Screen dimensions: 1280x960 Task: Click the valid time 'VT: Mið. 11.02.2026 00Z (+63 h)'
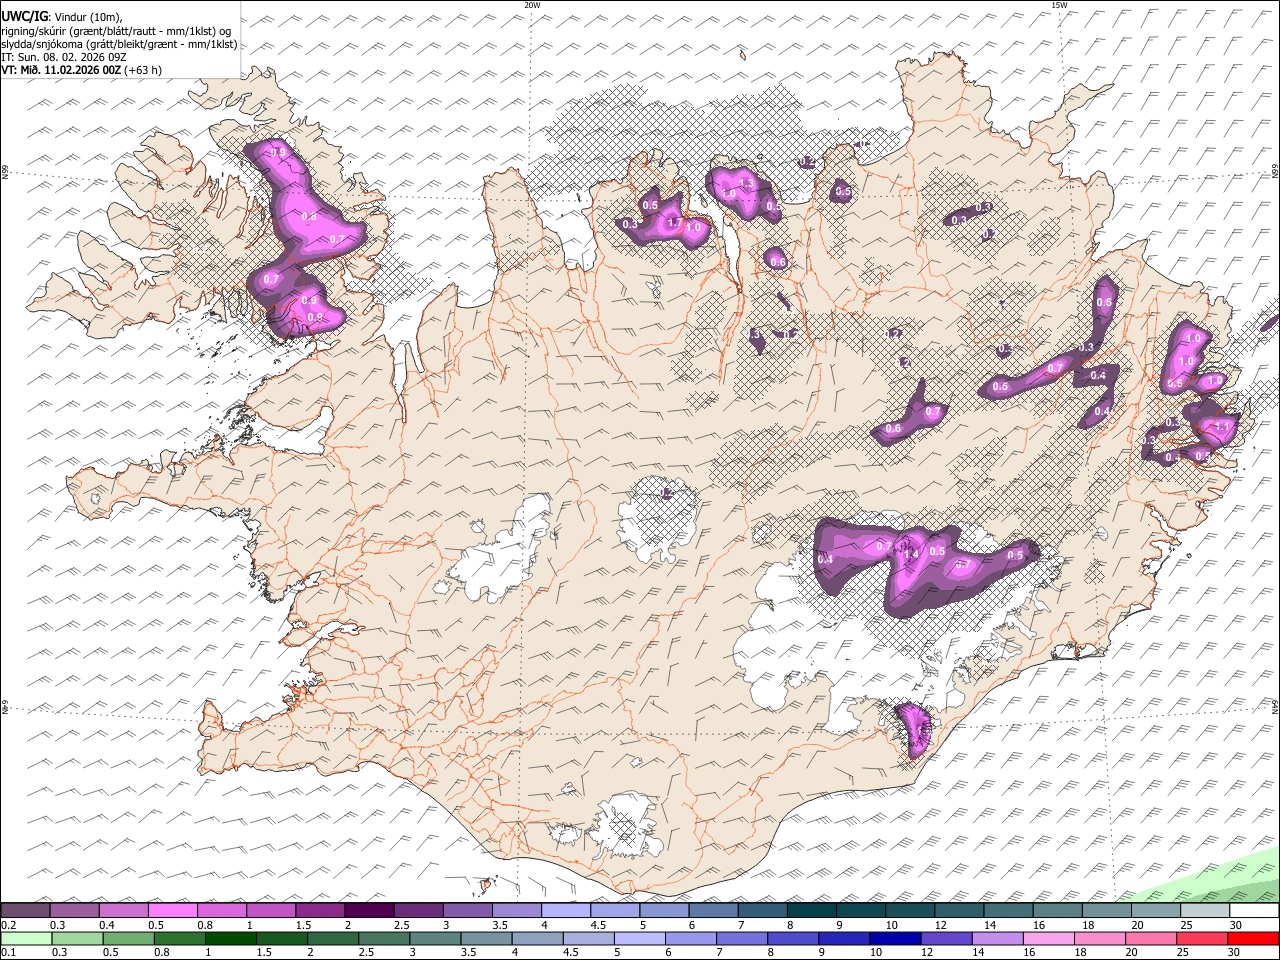[x=82, y=70]
